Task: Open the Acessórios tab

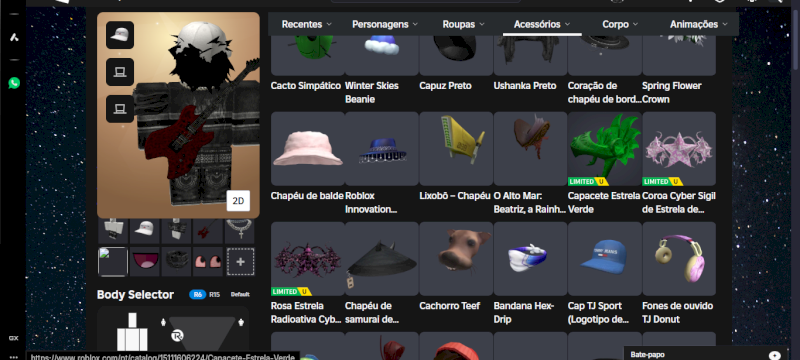Action: (x=542, y=24)
